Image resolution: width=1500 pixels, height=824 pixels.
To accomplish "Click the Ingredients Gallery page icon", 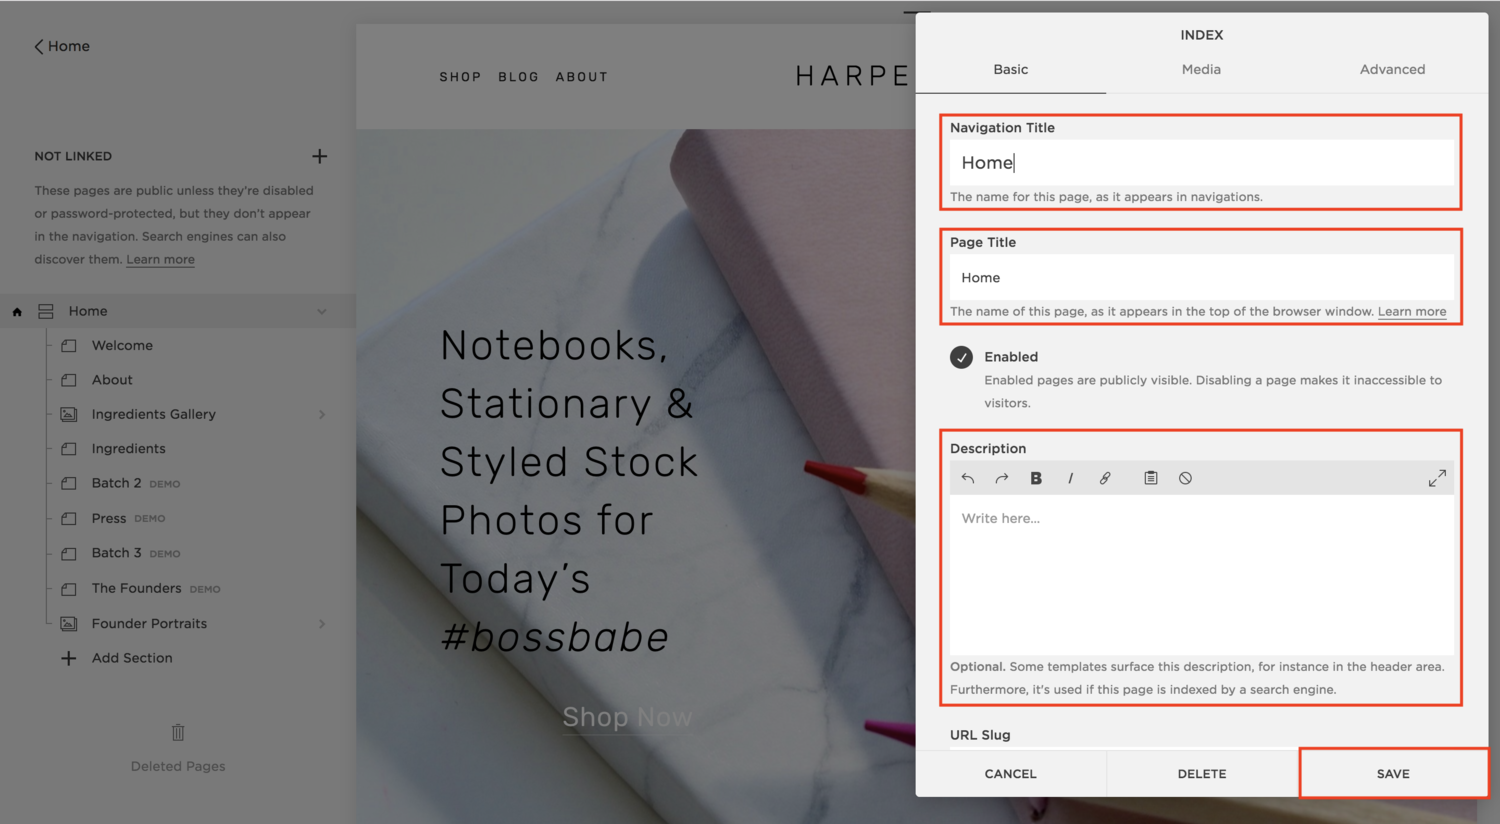I will [69, 414].
